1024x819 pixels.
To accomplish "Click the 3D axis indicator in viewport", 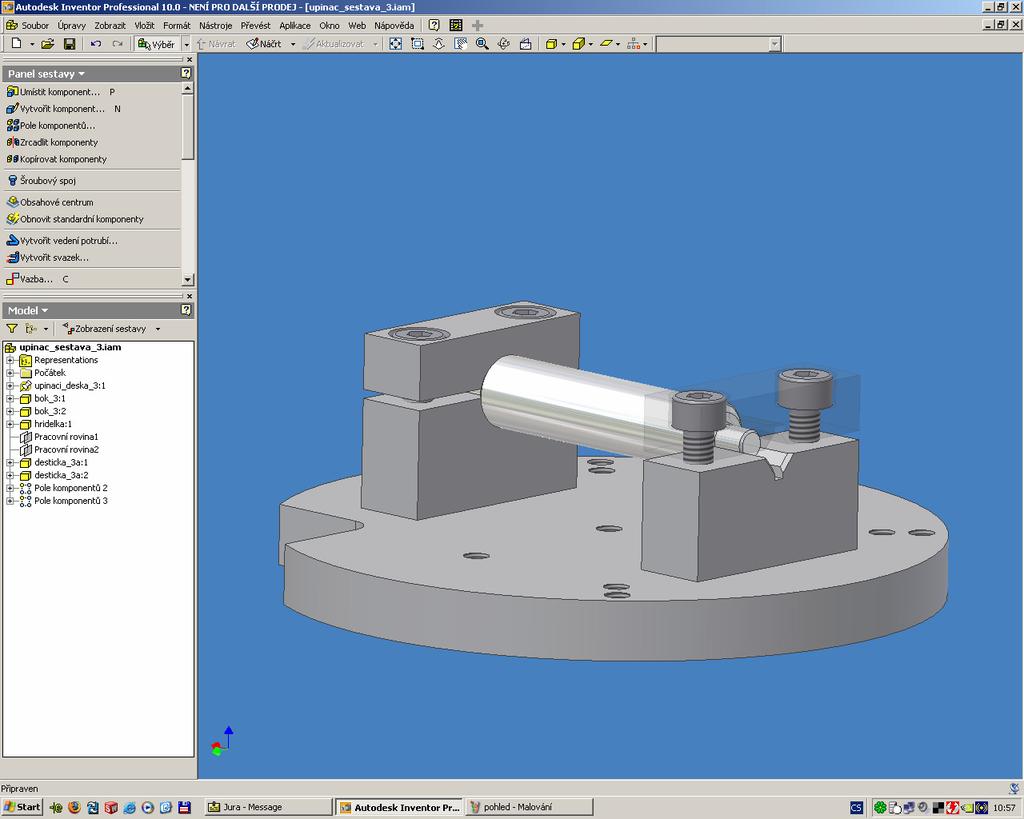I will pos(223,741).
